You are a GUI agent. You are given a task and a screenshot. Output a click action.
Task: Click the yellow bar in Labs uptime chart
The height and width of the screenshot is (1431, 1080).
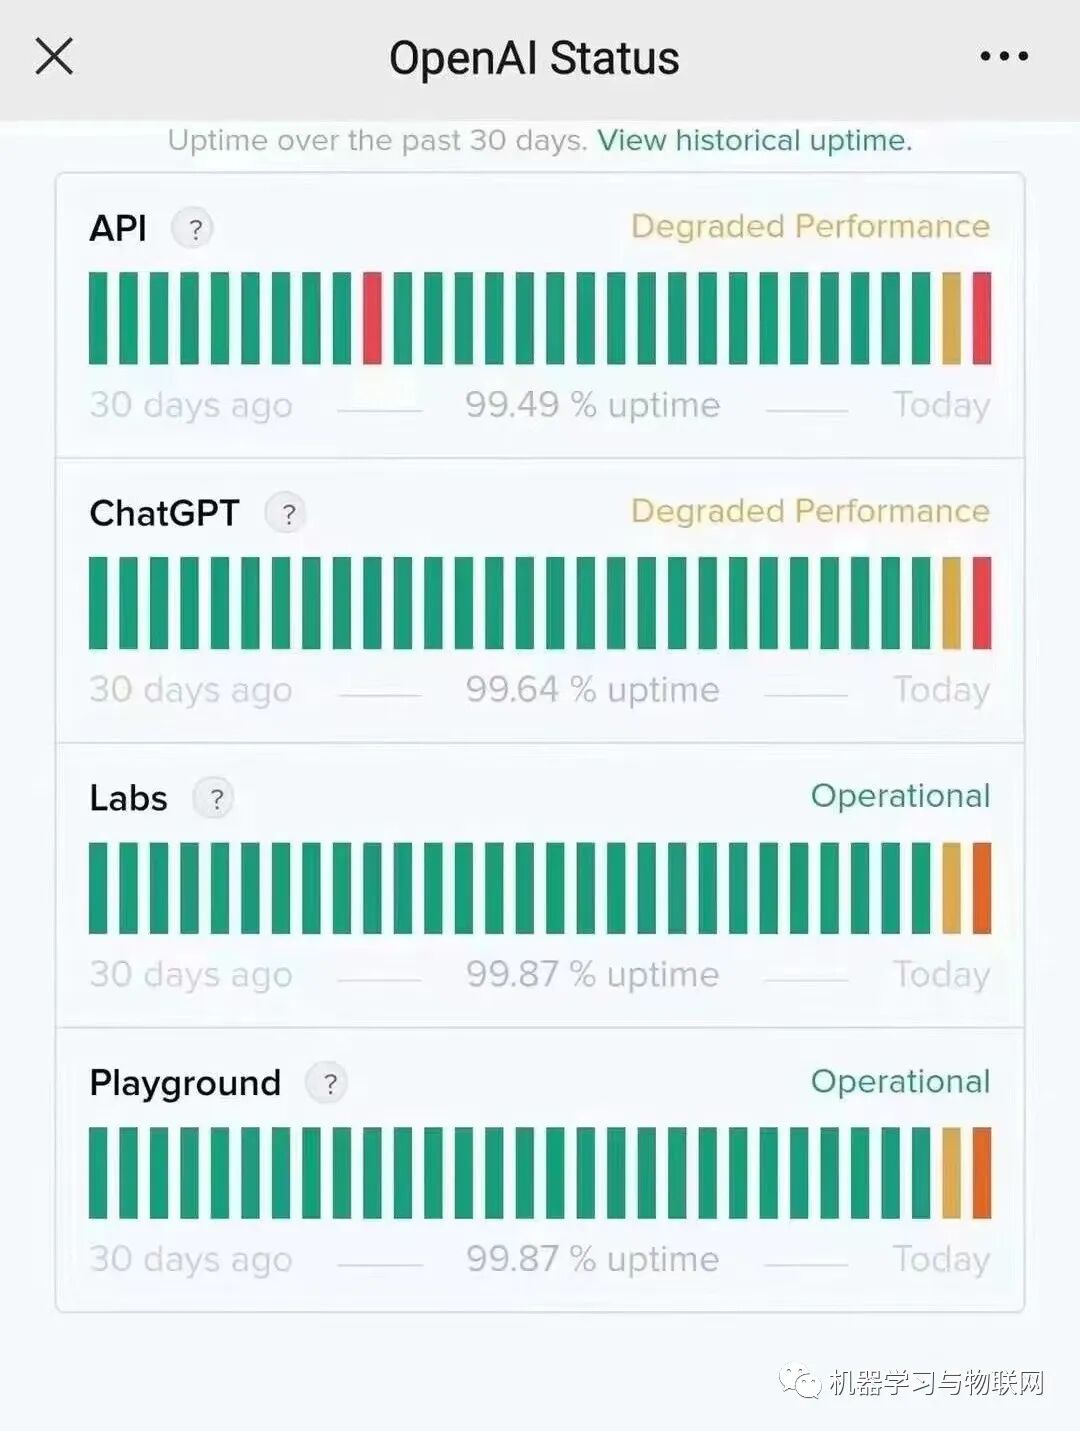coord(951,888)
